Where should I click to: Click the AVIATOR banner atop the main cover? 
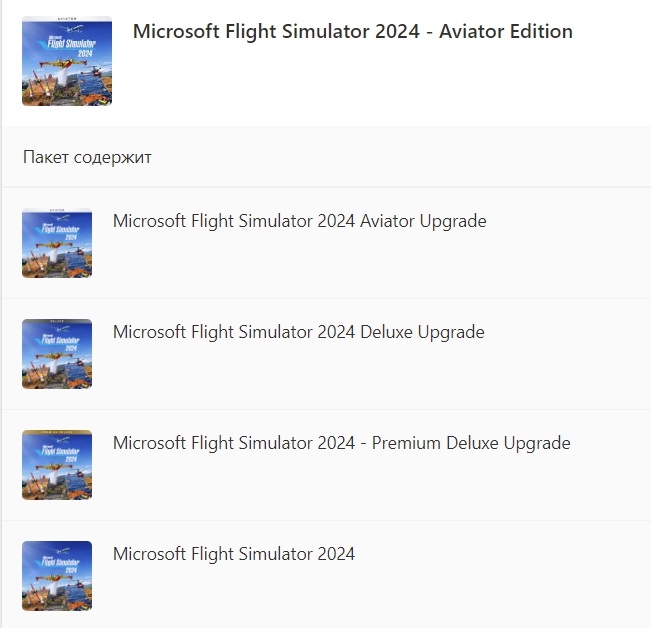[x=66, y=21]
